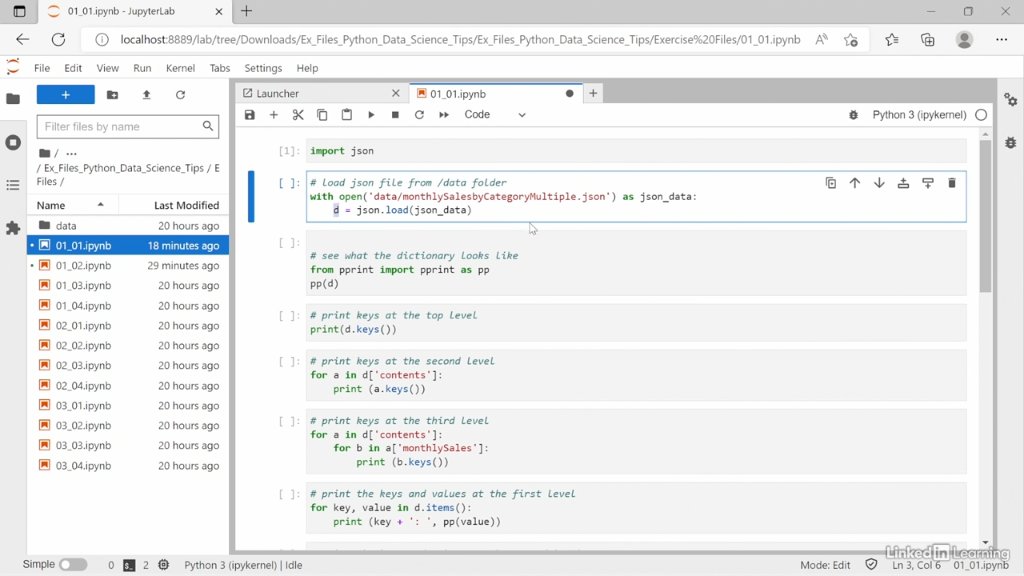Click the browser address bar
Image resolution: width=1024 pixels, height=576 pixels.
[x=460, y=40]
